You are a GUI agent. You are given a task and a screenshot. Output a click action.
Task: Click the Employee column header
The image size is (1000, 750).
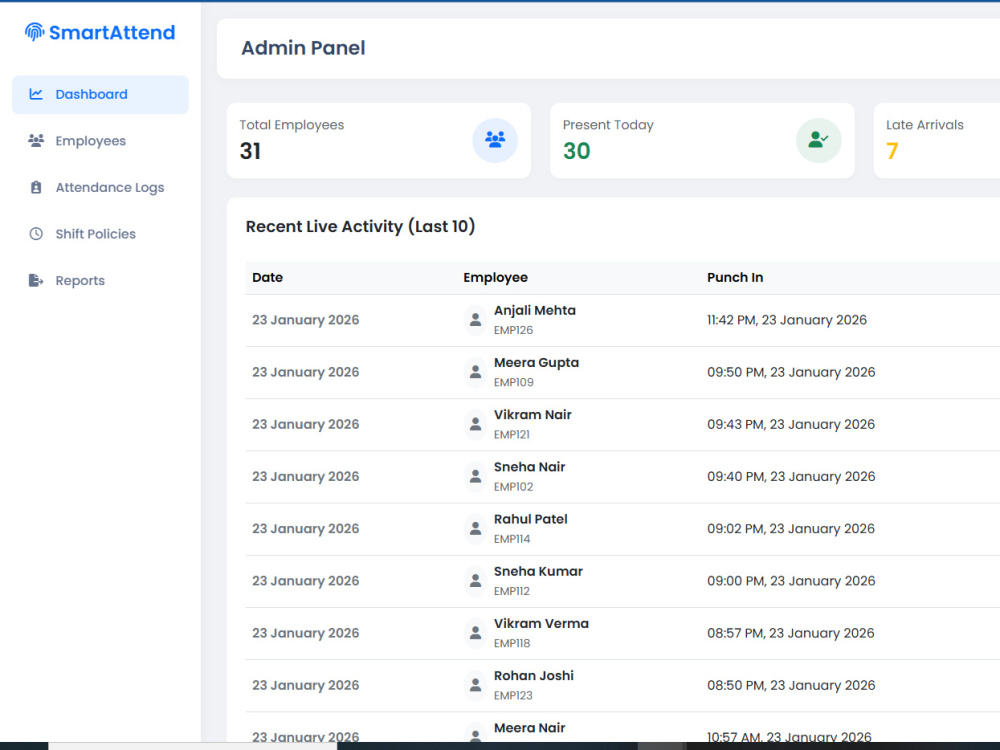[496, 277]
